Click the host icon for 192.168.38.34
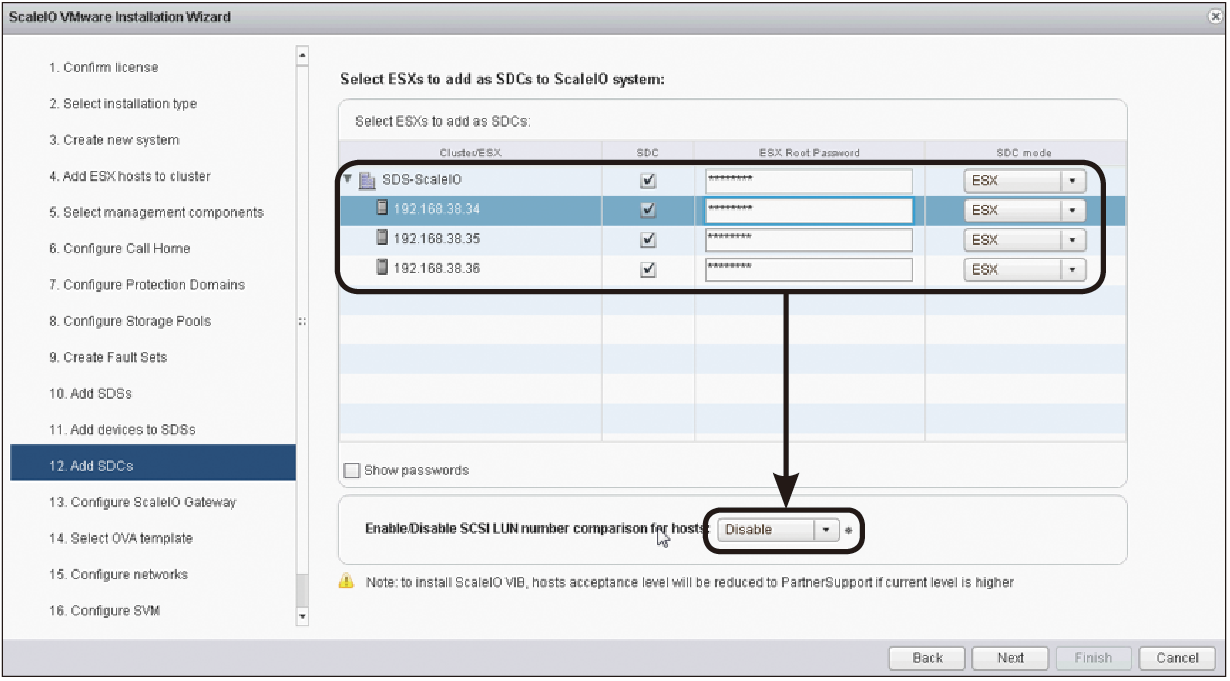 tap(381, 209)
